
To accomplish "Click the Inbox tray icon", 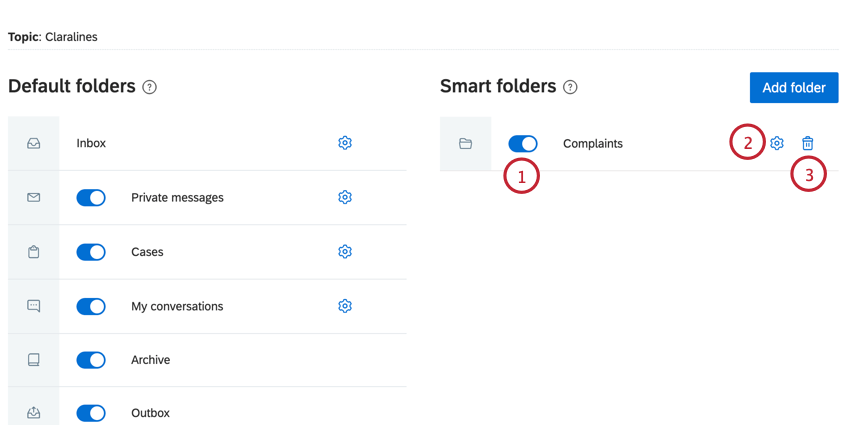I will point(34,144).
